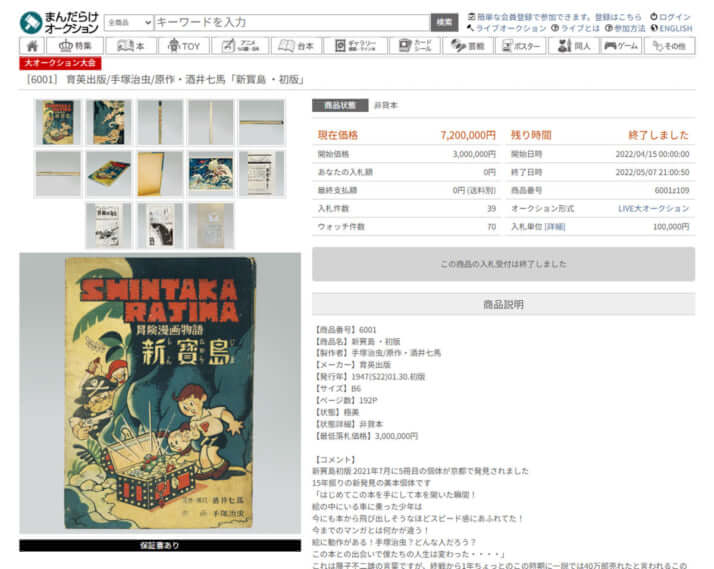This screenshot has height=569, width=714.
Task: Select the last gray certificate thumbnail
Action: 211,225
